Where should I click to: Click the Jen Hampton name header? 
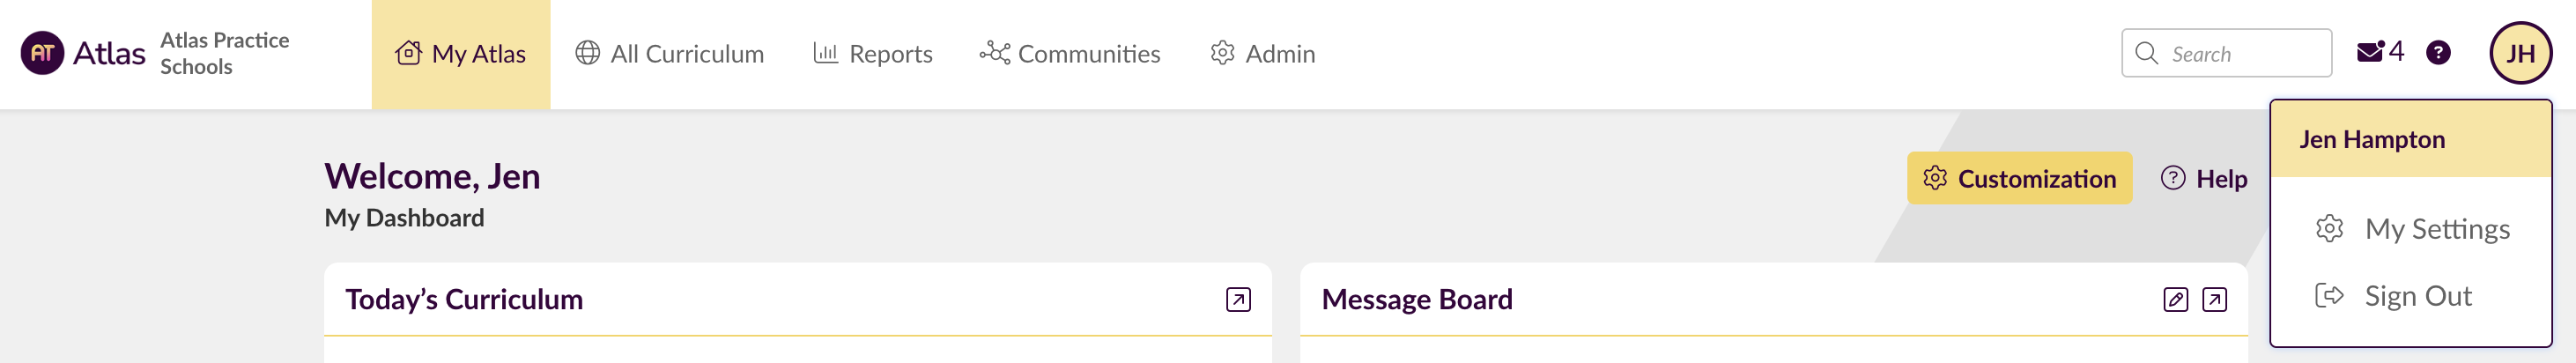(2371, 139)
